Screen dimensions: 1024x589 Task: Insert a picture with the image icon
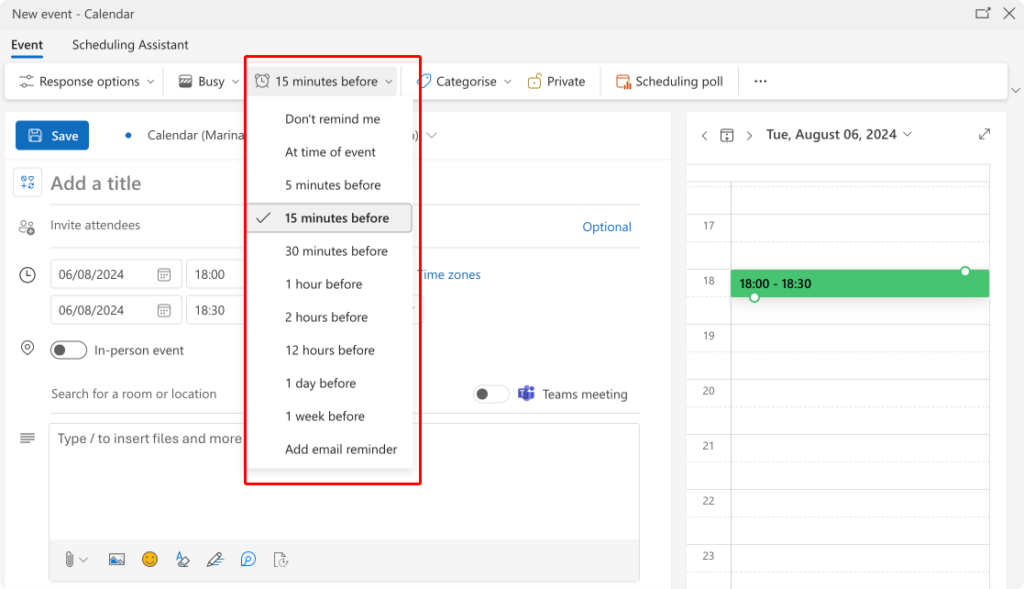pyautogui.click(x=117, y=560)
